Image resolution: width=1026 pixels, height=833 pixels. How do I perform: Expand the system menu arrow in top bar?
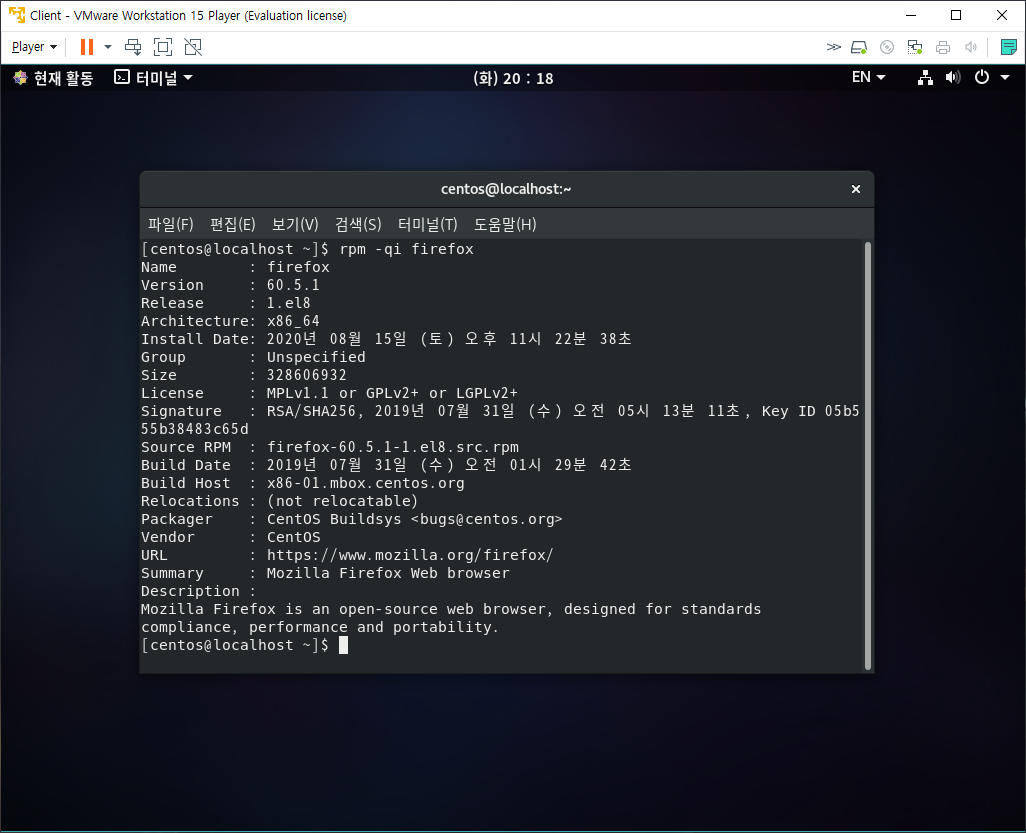[1005, 78]
